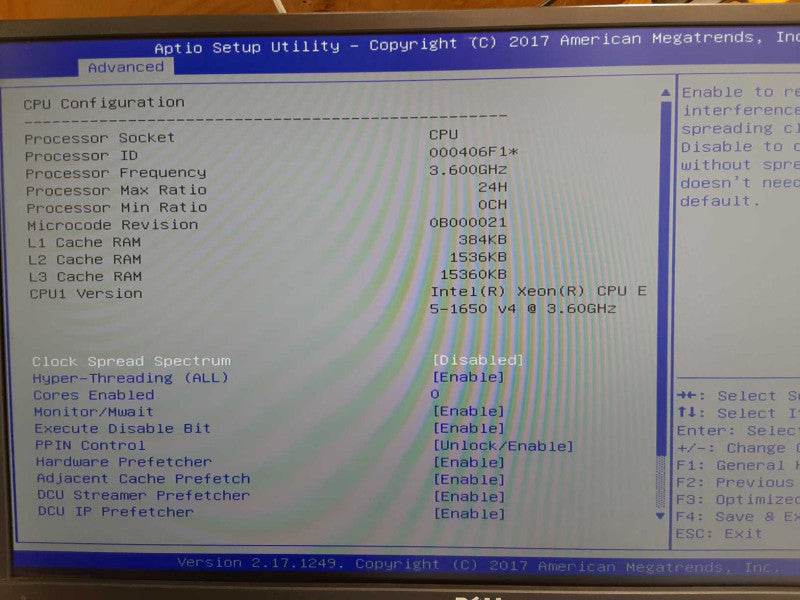Click the F4: Save hint
This screenshot has height=600, width=800.
738,517
